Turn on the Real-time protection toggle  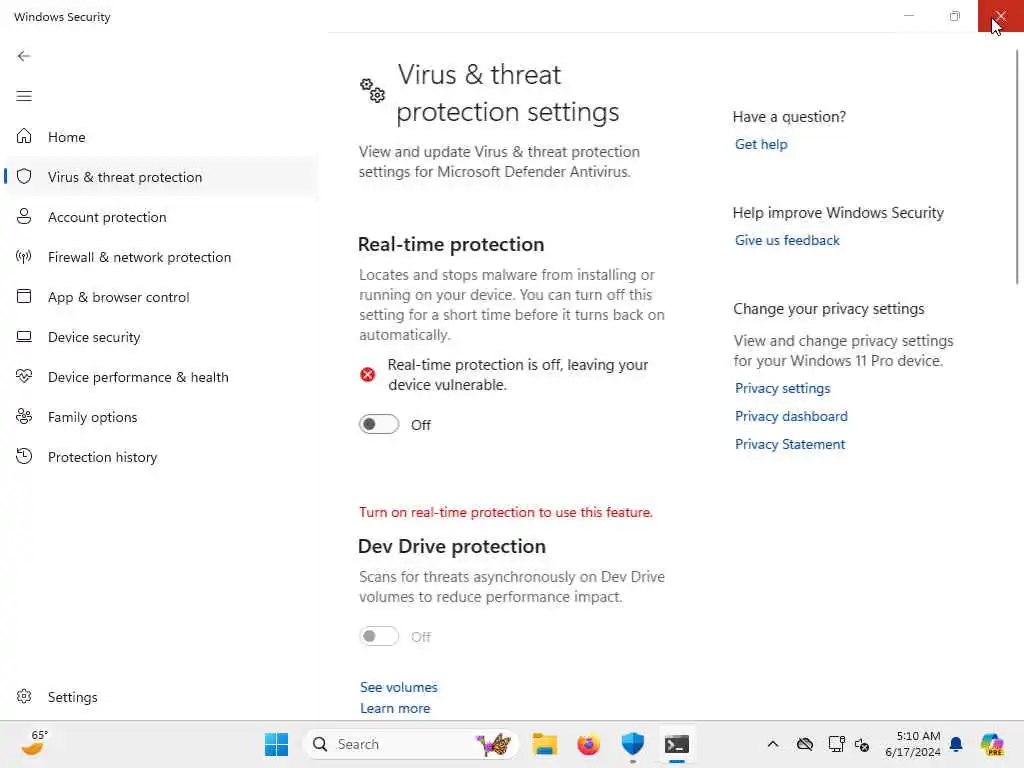(379, 425)
